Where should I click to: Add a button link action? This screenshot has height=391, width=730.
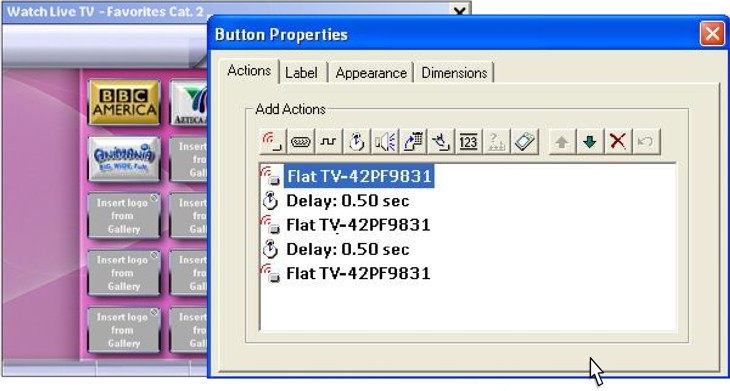(440, 142)
